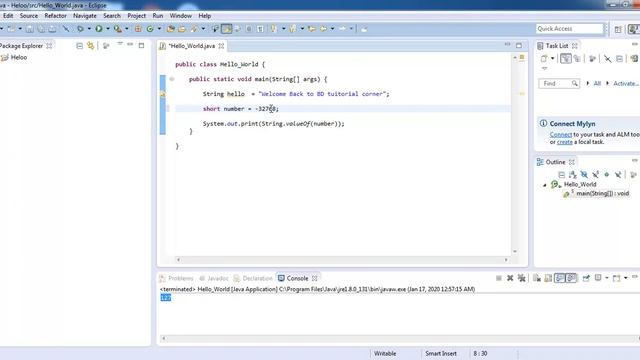Screen dimensions: 640x360
Task: Click the Run Last Tool (external tools) icon
Action: point(118,29)
